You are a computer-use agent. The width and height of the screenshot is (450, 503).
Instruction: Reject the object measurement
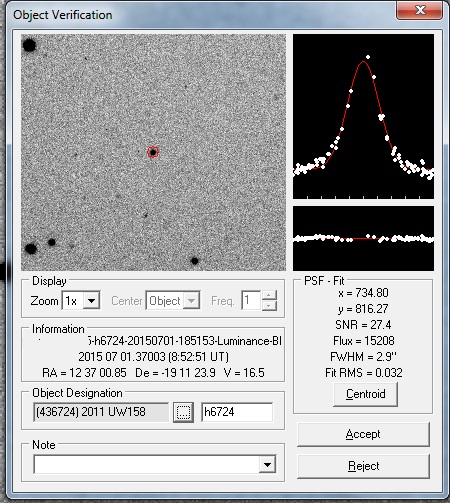(x=363, y=466)
